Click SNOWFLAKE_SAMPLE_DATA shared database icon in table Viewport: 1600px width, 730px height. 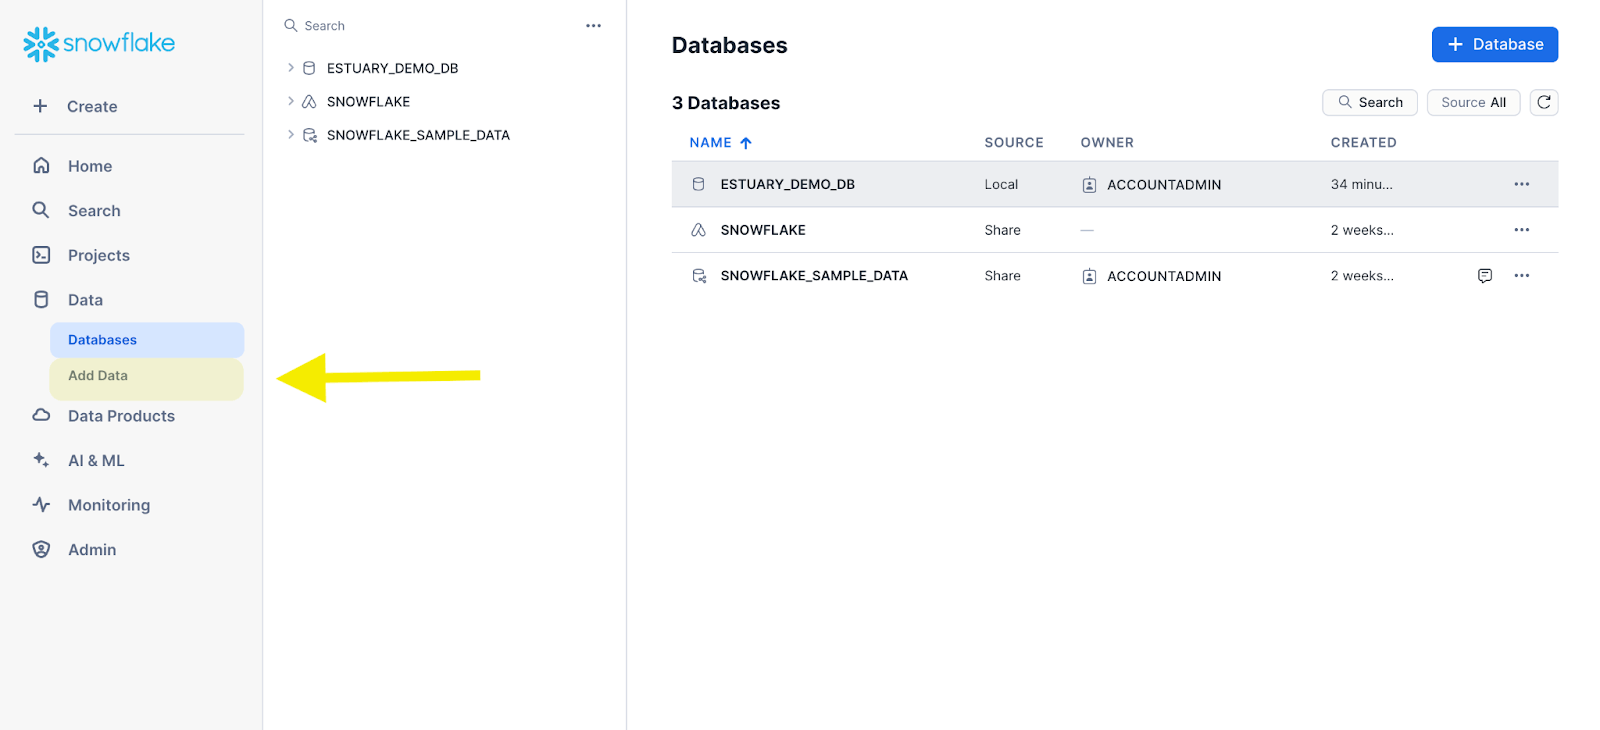pos(699,276)
